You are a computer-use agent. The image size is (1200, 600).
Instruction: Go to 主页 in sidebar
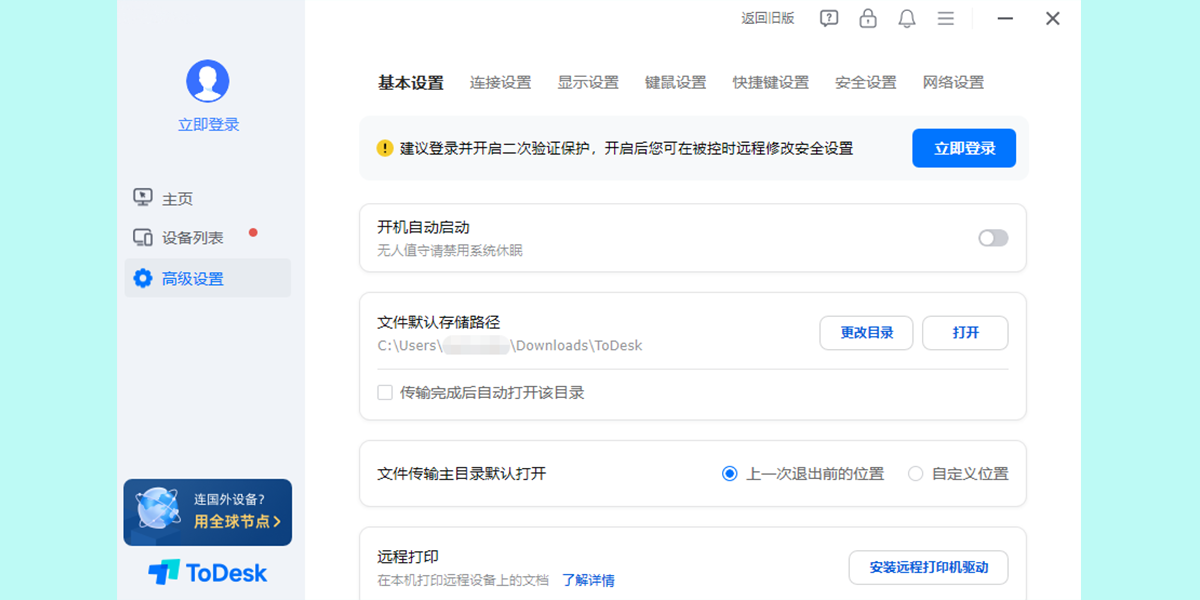coord(177,199)
